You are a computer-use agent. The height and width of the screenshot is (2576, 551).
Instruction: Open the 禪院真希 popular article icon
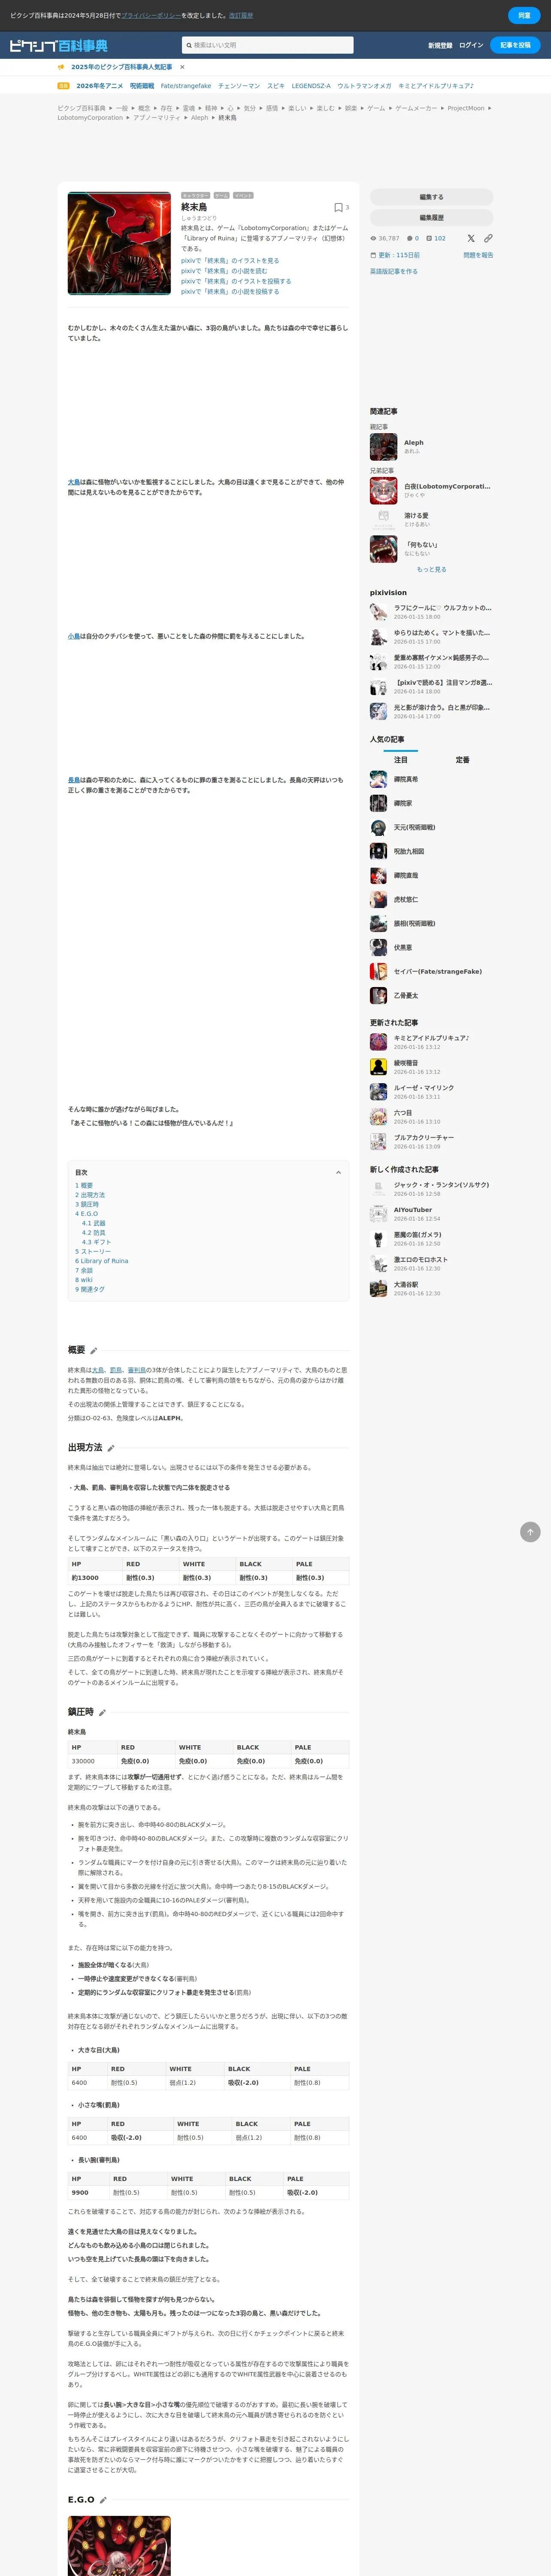click(x=378, y=779)
